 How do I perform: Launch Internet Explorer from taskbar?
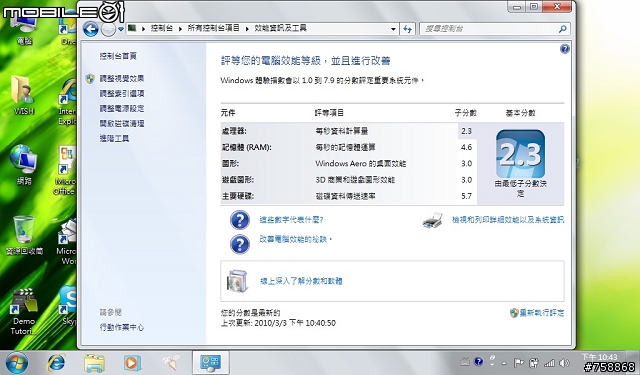pos(56,363)
